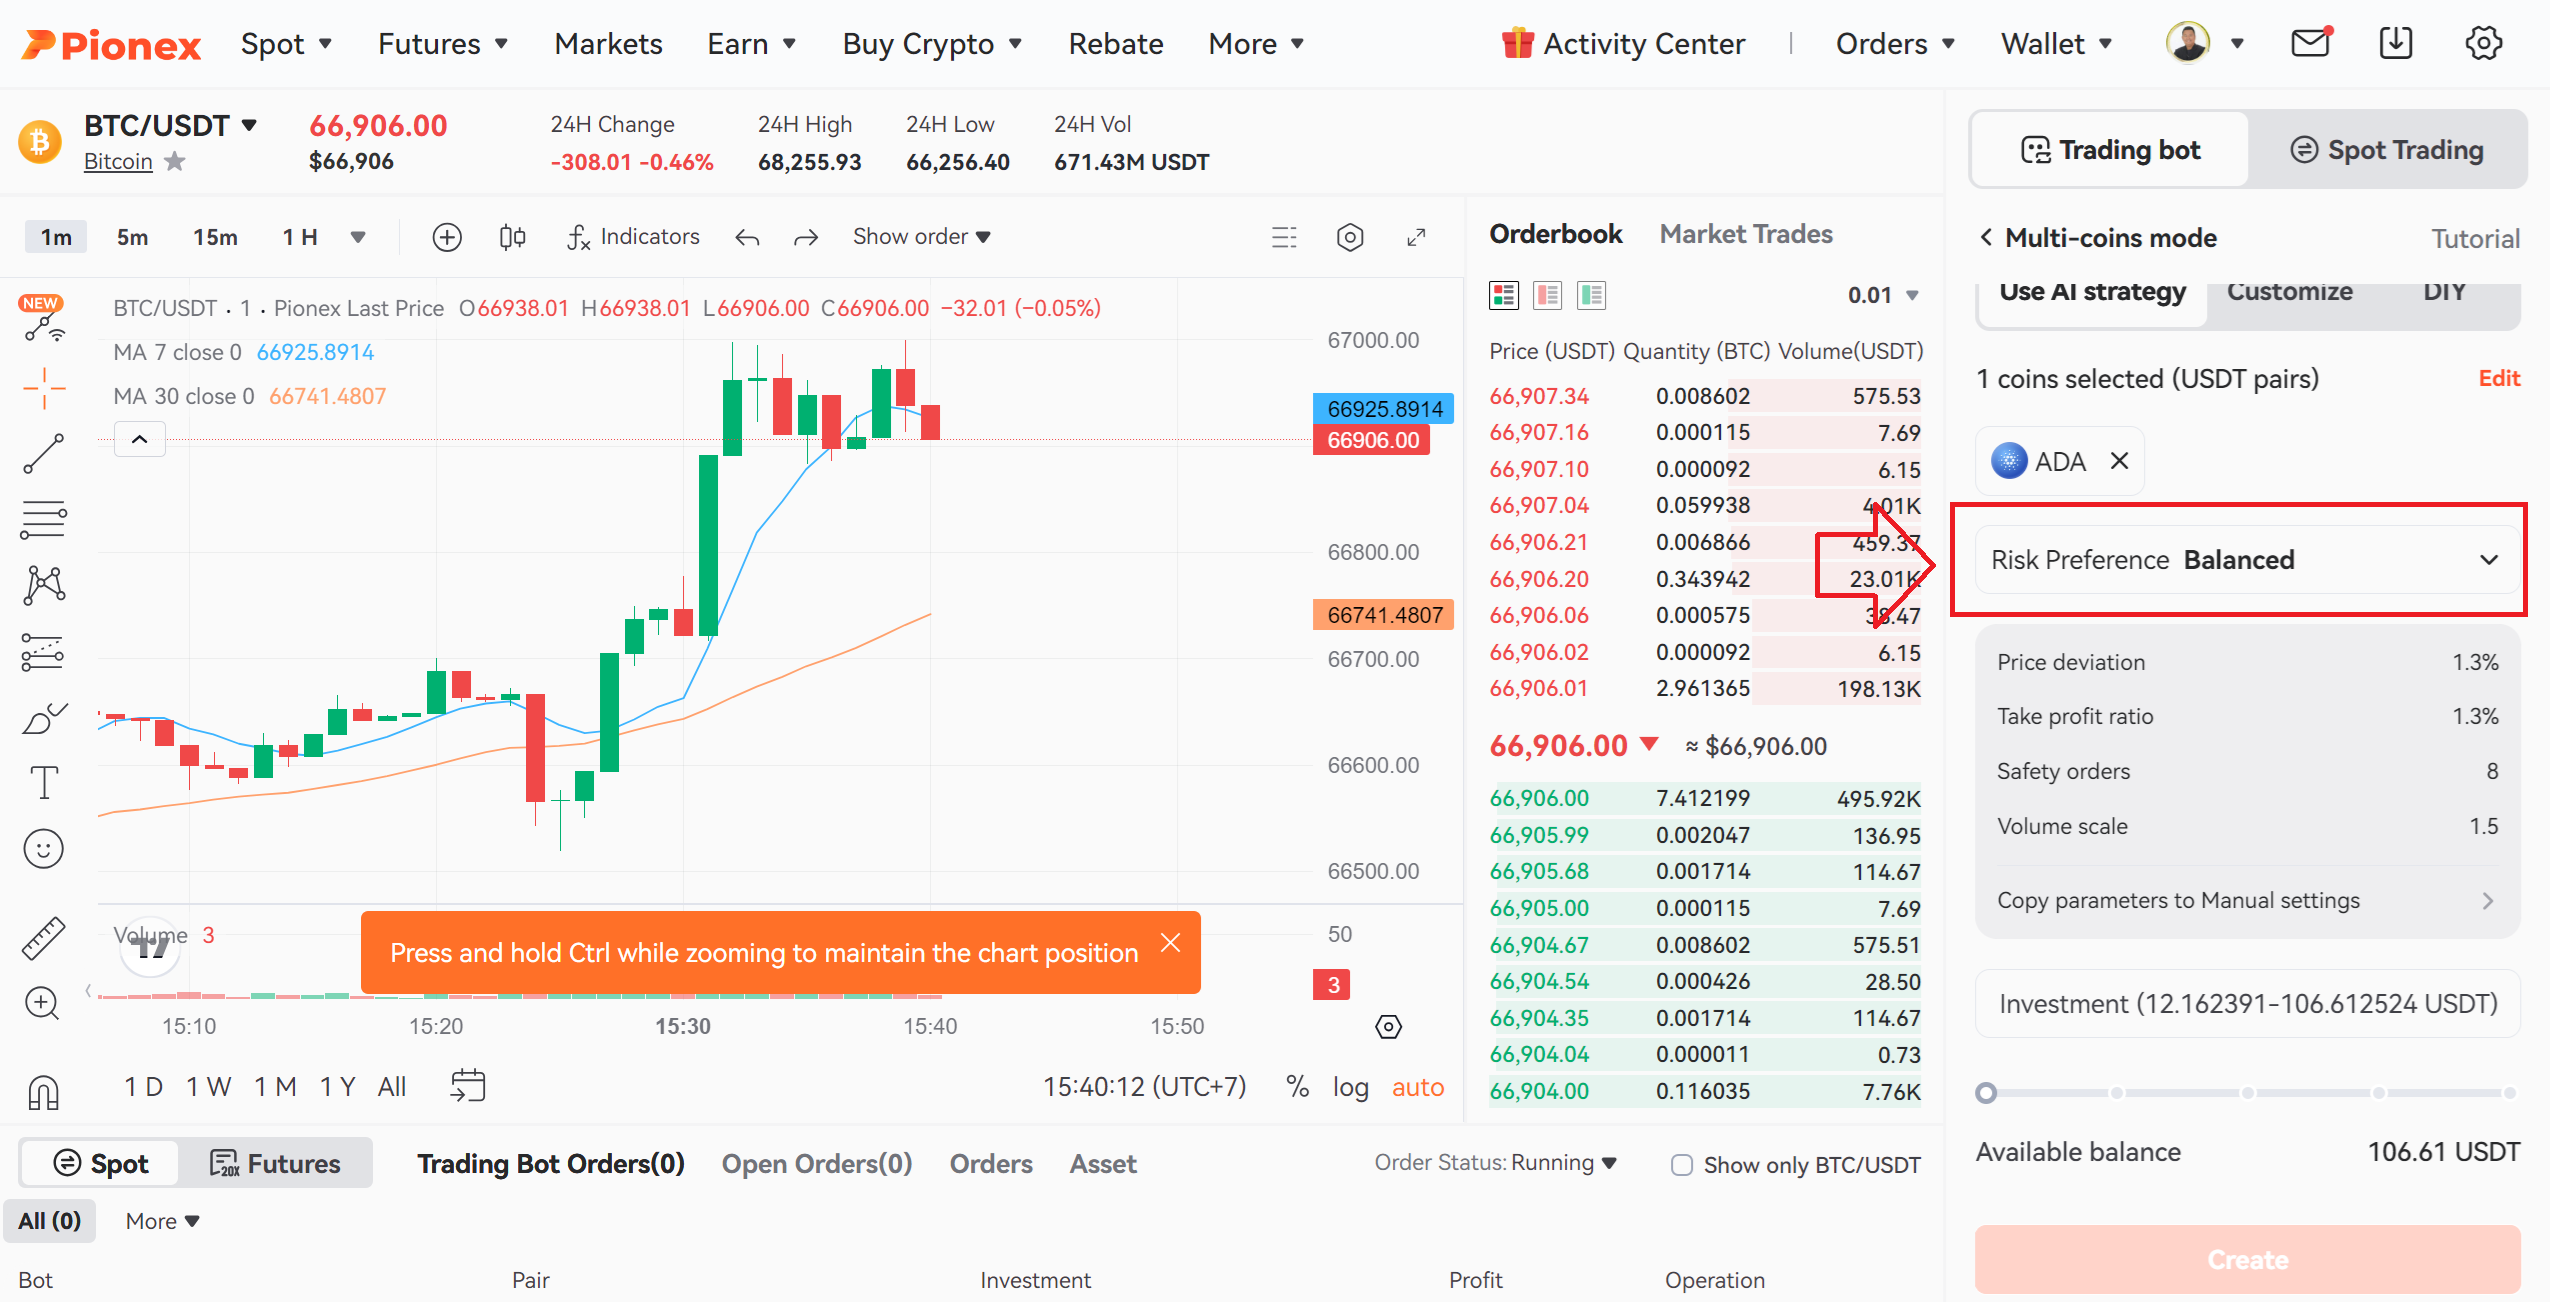
Task: Select the pattern drawing tool
Action: pos(44,586)
